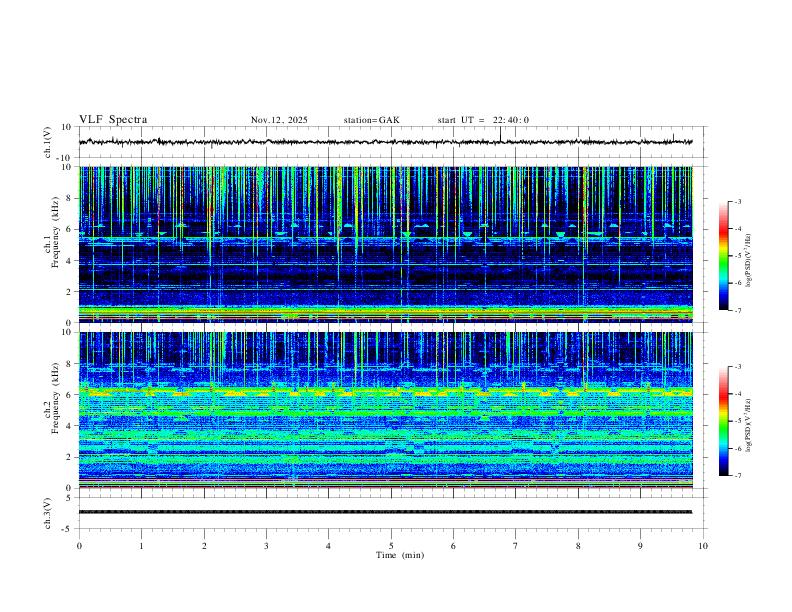Click '-7' on the ch.2 color scale
This screenshot has height=612, width=792.
coord(737,476)
